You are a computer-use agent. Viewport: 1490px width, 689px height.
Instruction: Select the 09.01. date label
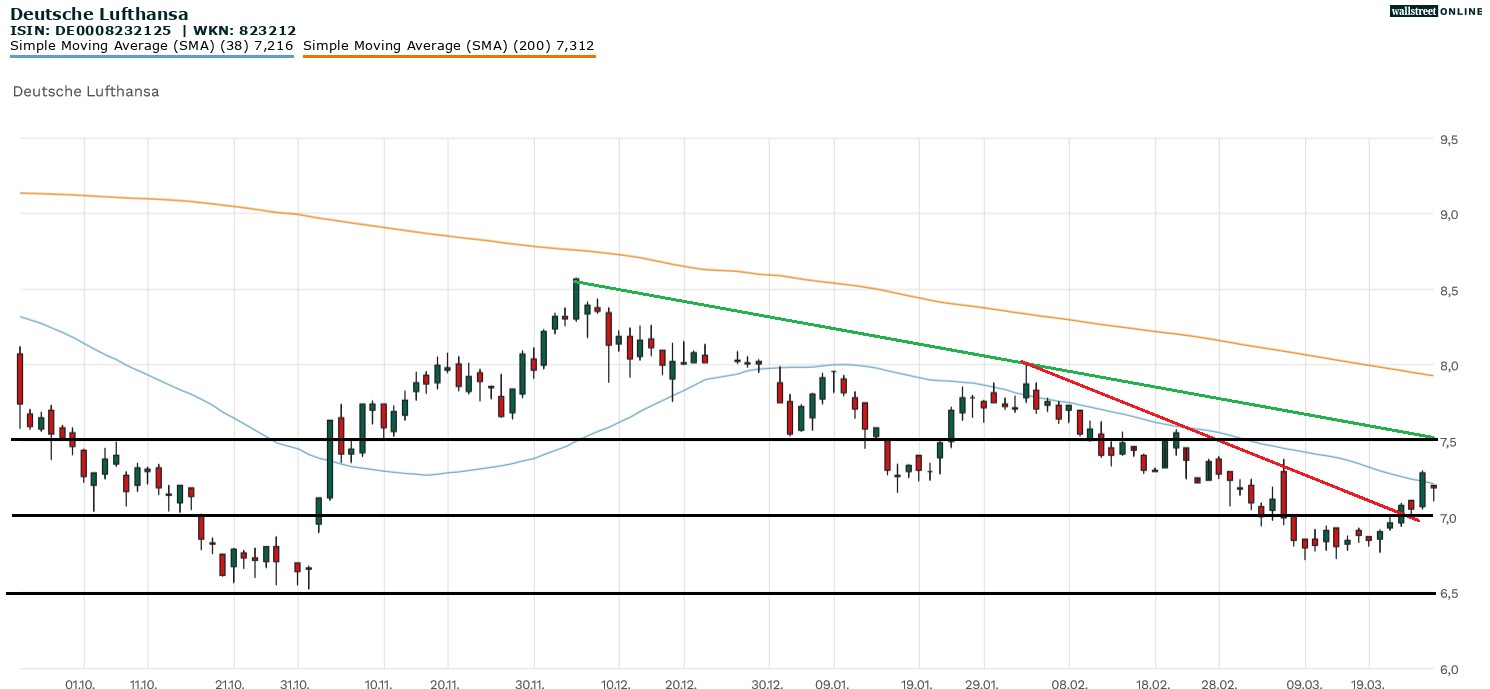[x=833, y=685]
